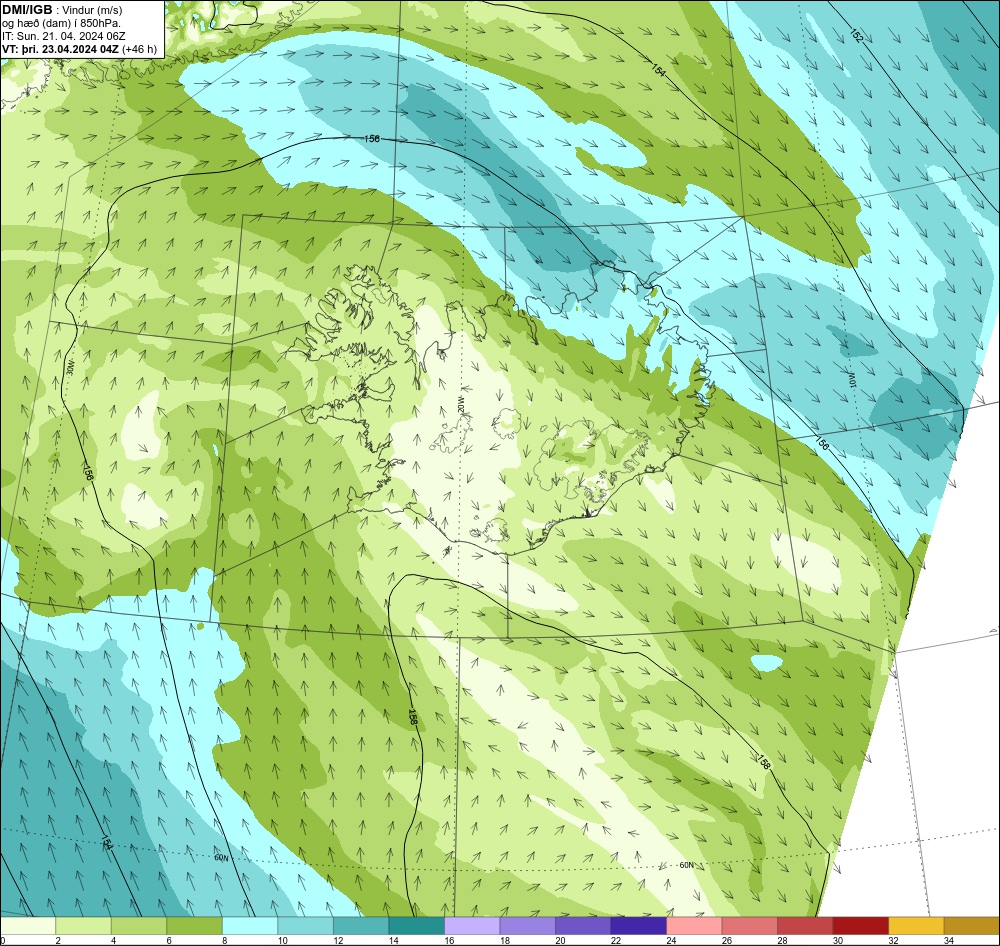The height and width of the screenshot is (946, 1000).
Task: Click the 'og hæð (dam) í 850hPa.' line
Action: coord(61,23)
